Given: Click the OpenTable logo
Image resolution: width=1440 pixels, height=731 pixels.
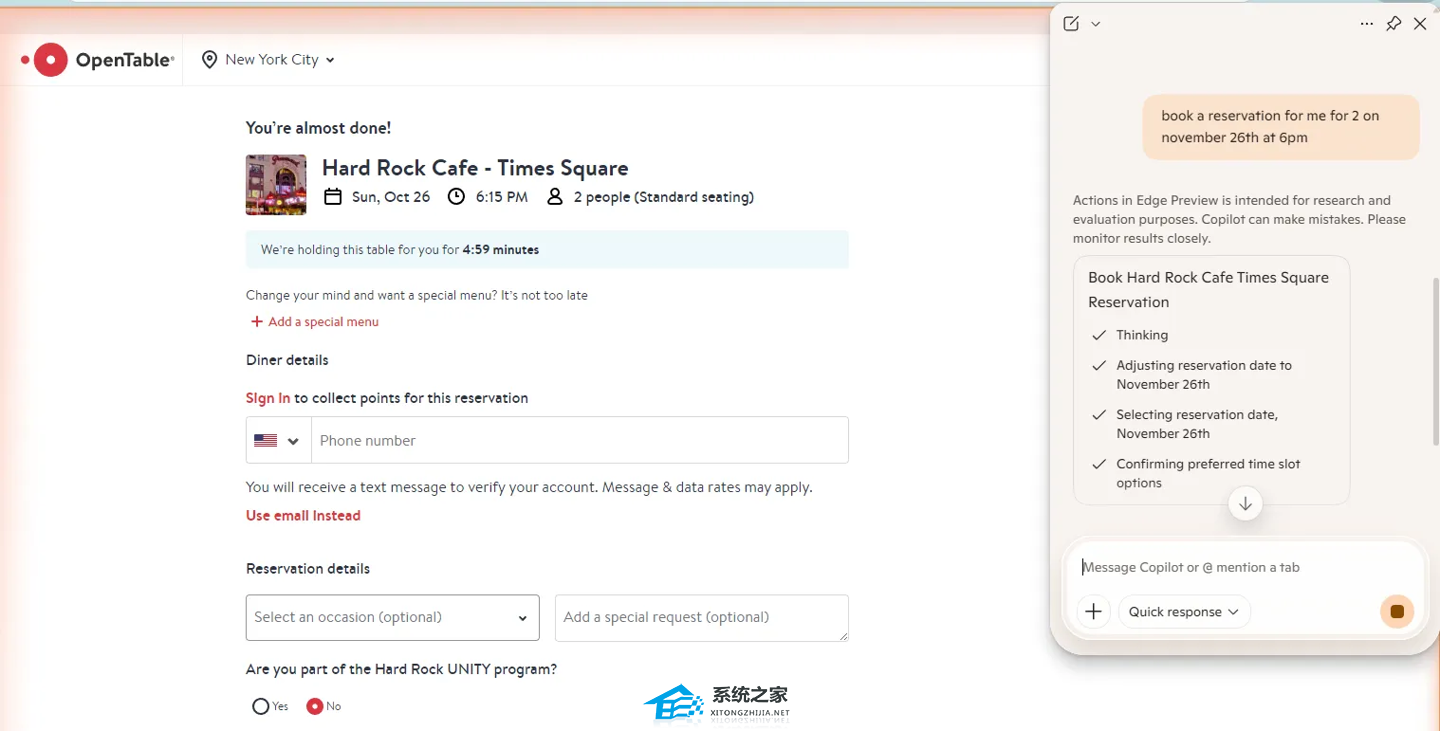Looking at the screenshot, I should click(98, 60).
